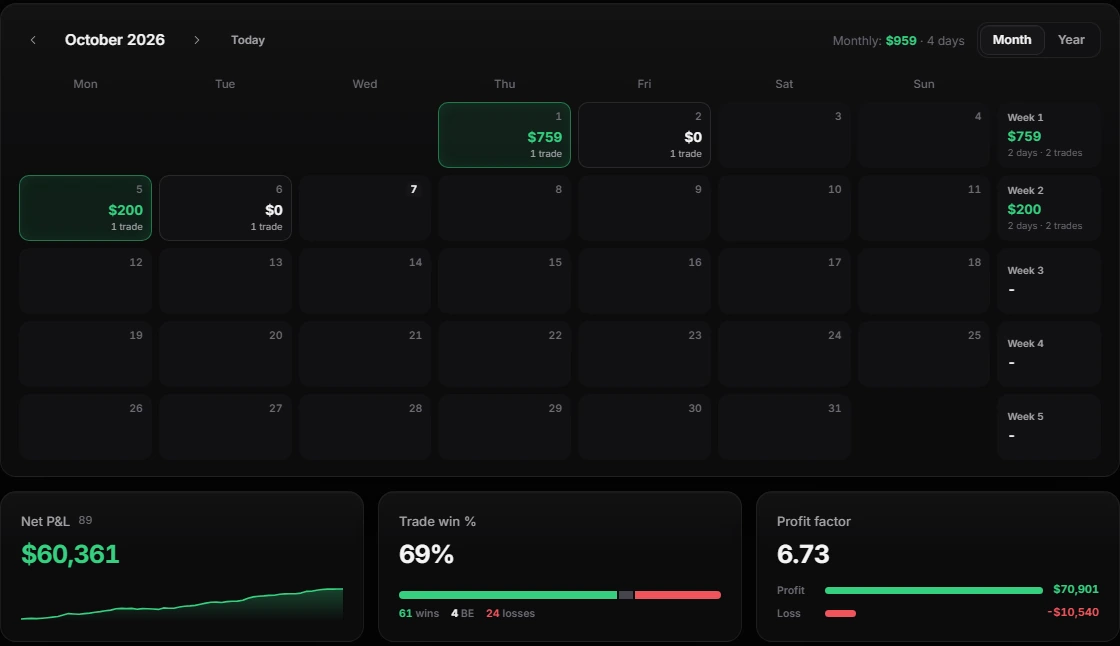1120x646 pixels.
Task: Select the October 4 day cell
Action: [924, 135]
